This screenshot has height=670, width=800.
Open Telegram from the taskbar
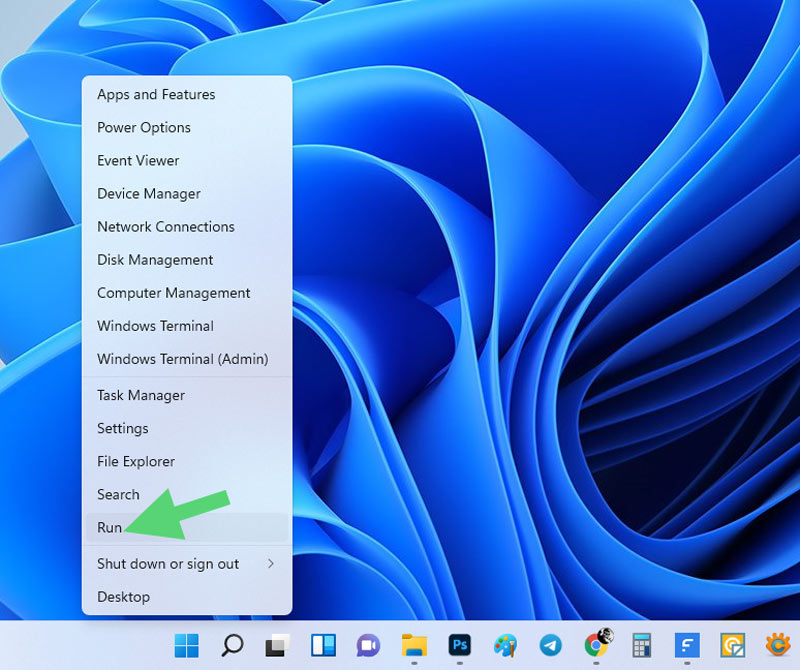coord(550,645)
